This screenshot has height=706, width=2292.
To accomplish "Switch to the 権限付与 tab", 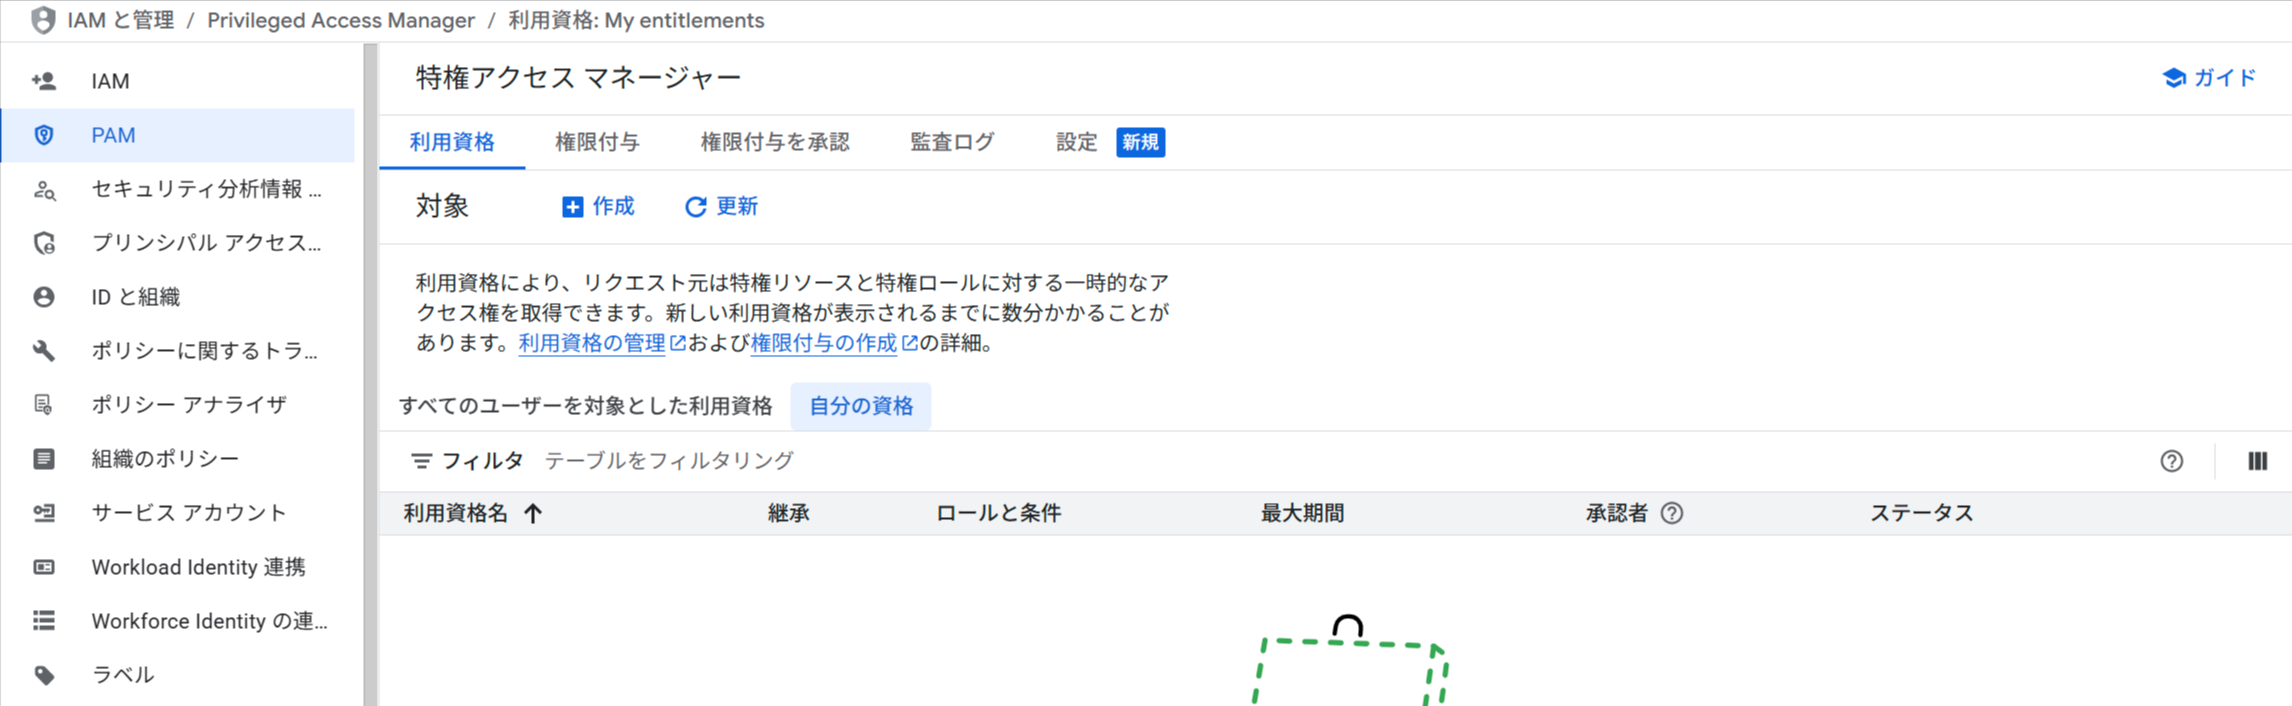I will click(597, 142).
